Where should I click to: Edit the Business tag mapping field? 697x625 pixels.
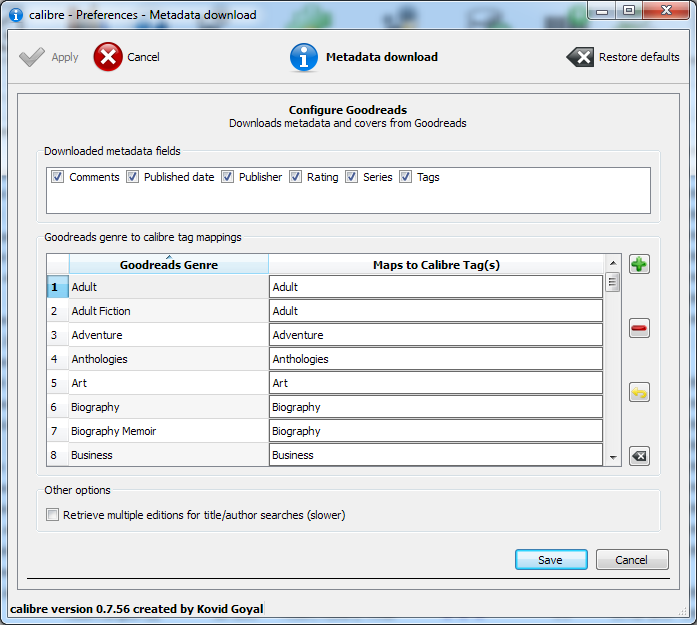click(x=436, y=455)
